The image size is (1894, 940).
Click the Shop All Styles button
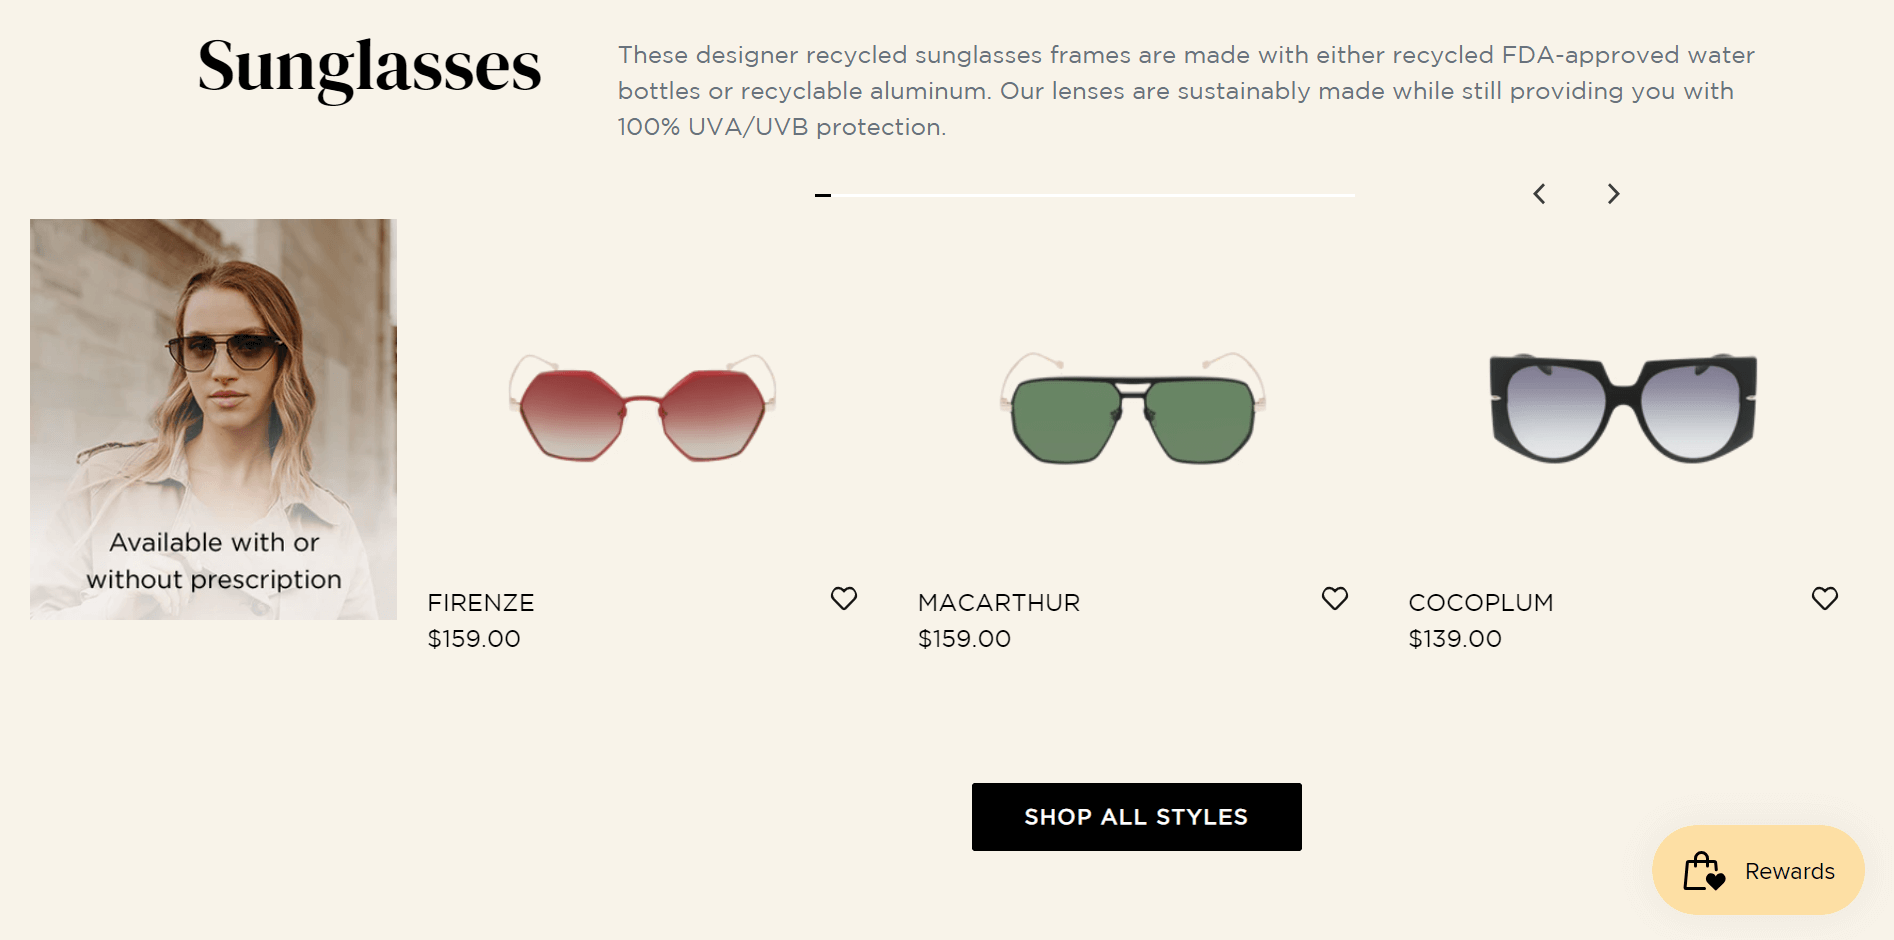1136,817
